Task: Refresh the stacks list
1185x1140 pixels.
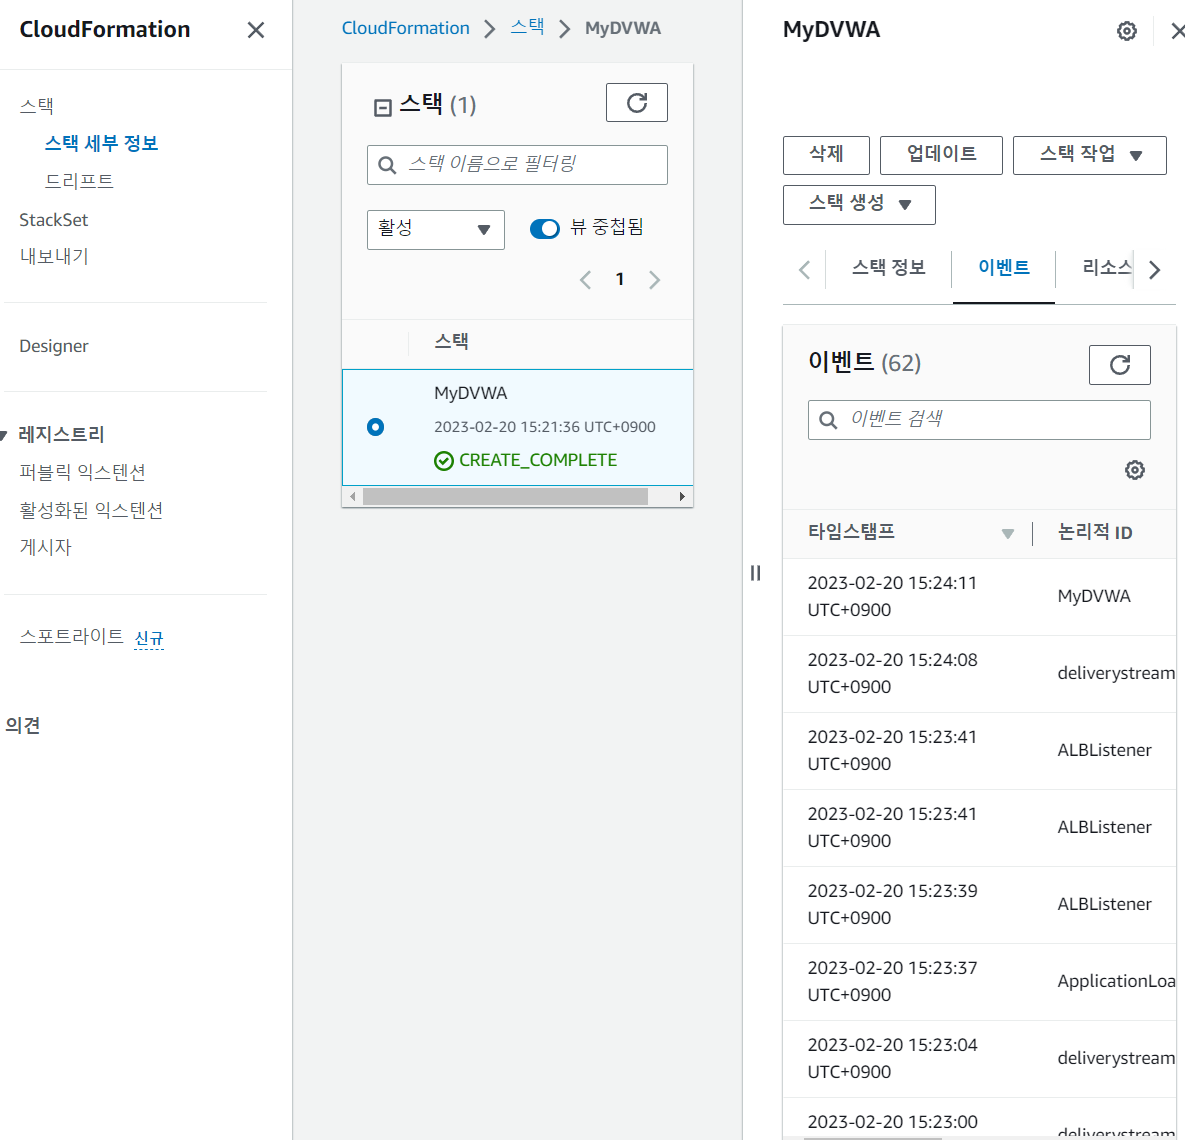Action: pos(636,103)
